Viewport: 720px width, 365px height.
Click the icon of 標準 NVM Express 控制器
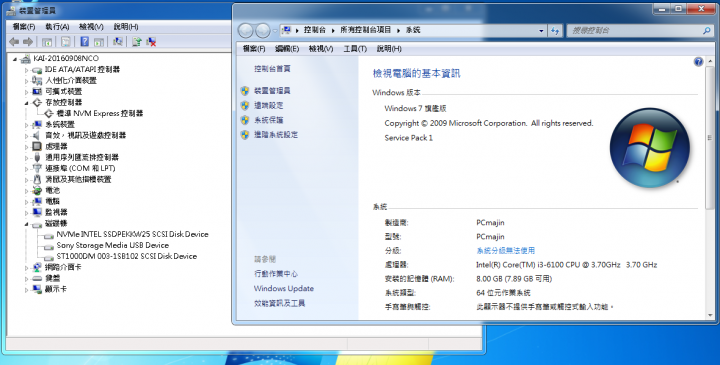coord(48,113)
